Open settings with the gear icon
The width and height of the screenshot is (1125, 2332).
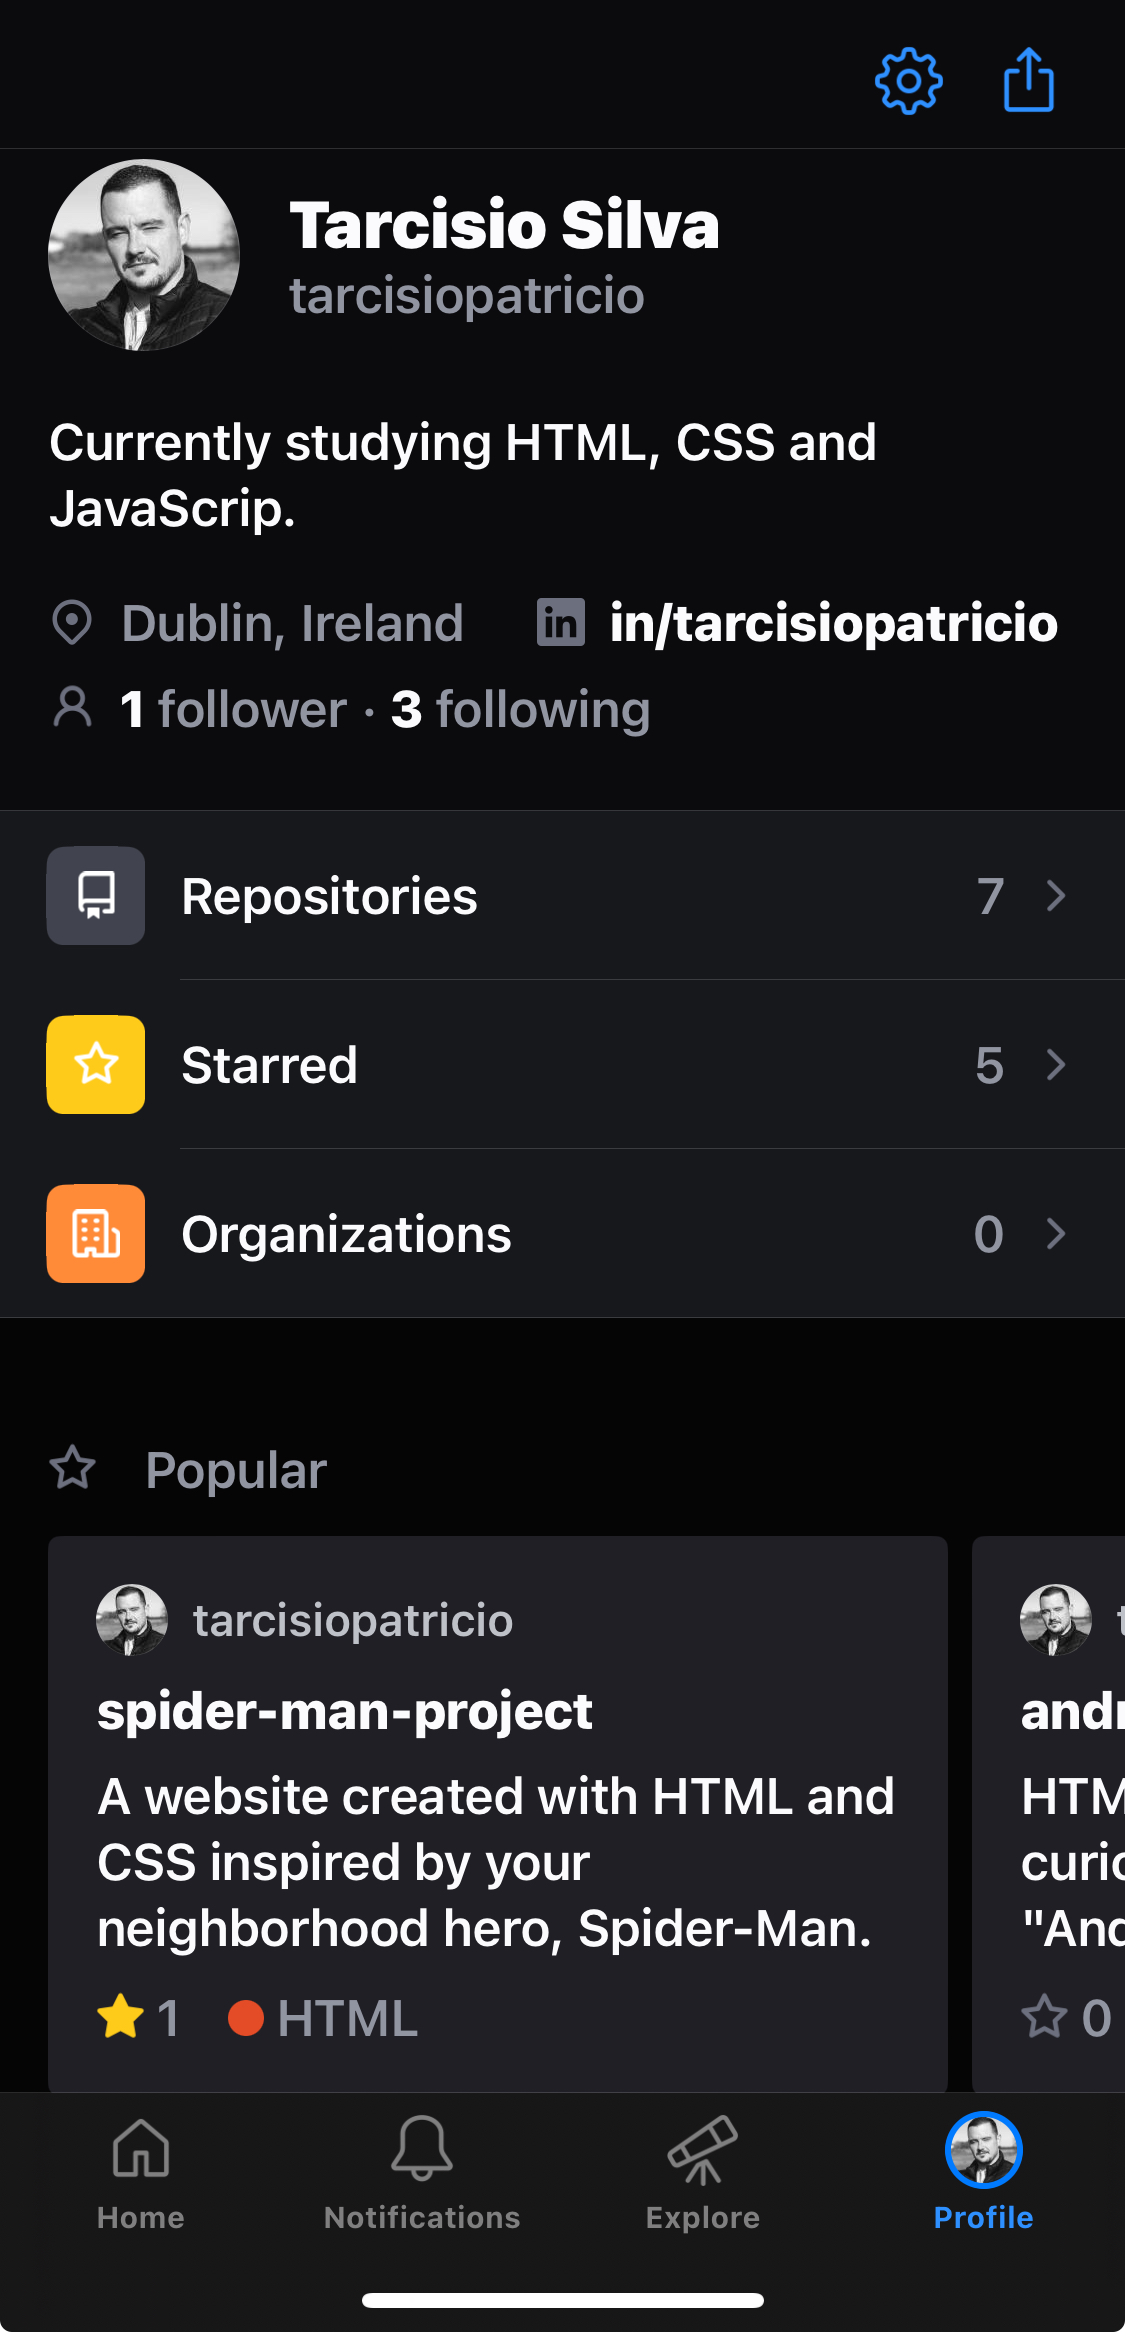coord(908,81)
